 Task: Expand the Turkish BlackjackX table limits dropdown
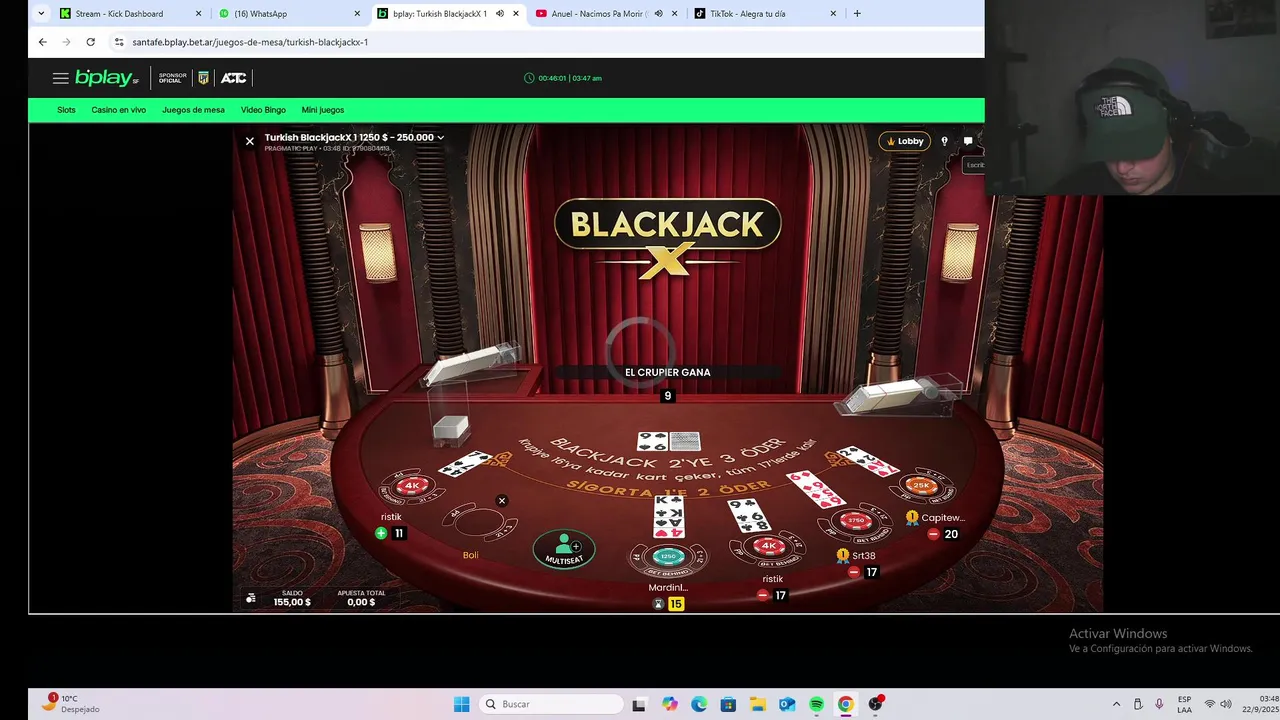point(440,138)
